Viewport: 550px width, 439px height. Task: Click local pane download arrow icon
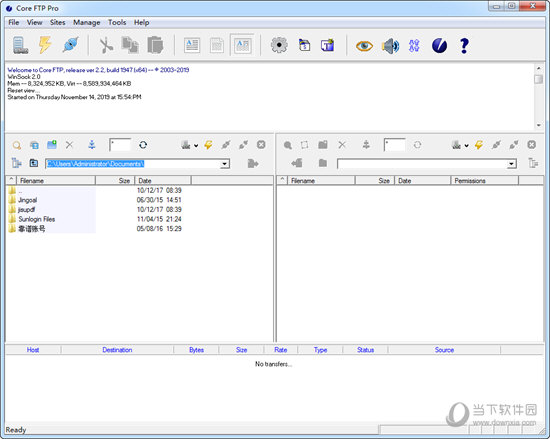pos(92,144)
